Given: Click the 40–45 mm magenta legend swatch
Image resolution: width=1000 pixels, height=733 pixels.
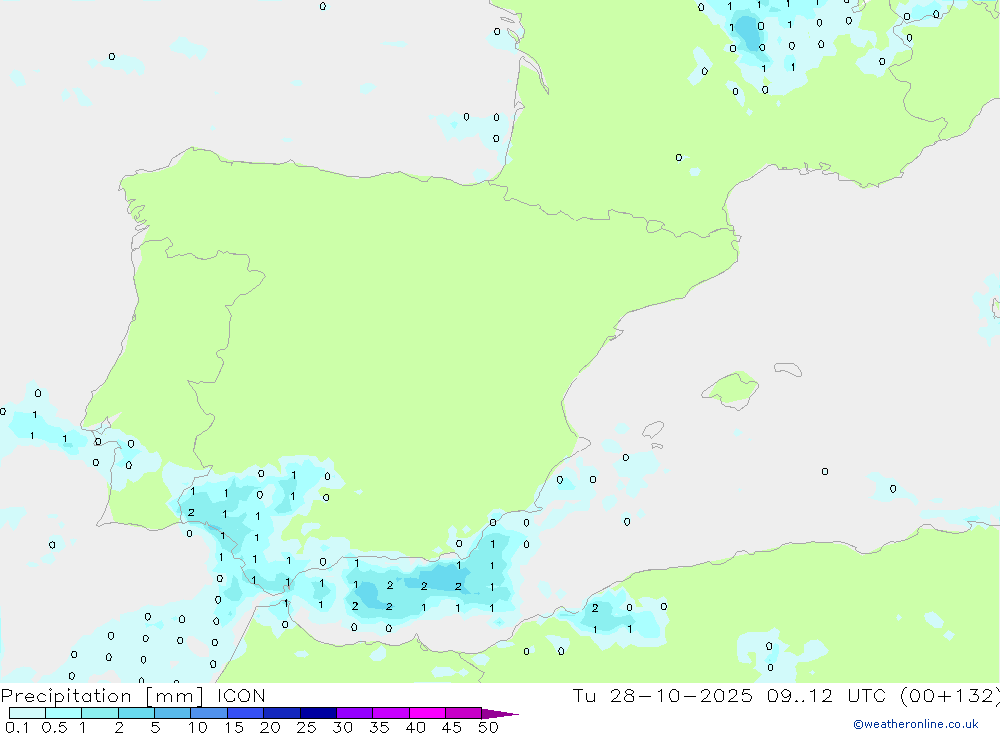Looking at the screenshot, I should coord(427,713).
